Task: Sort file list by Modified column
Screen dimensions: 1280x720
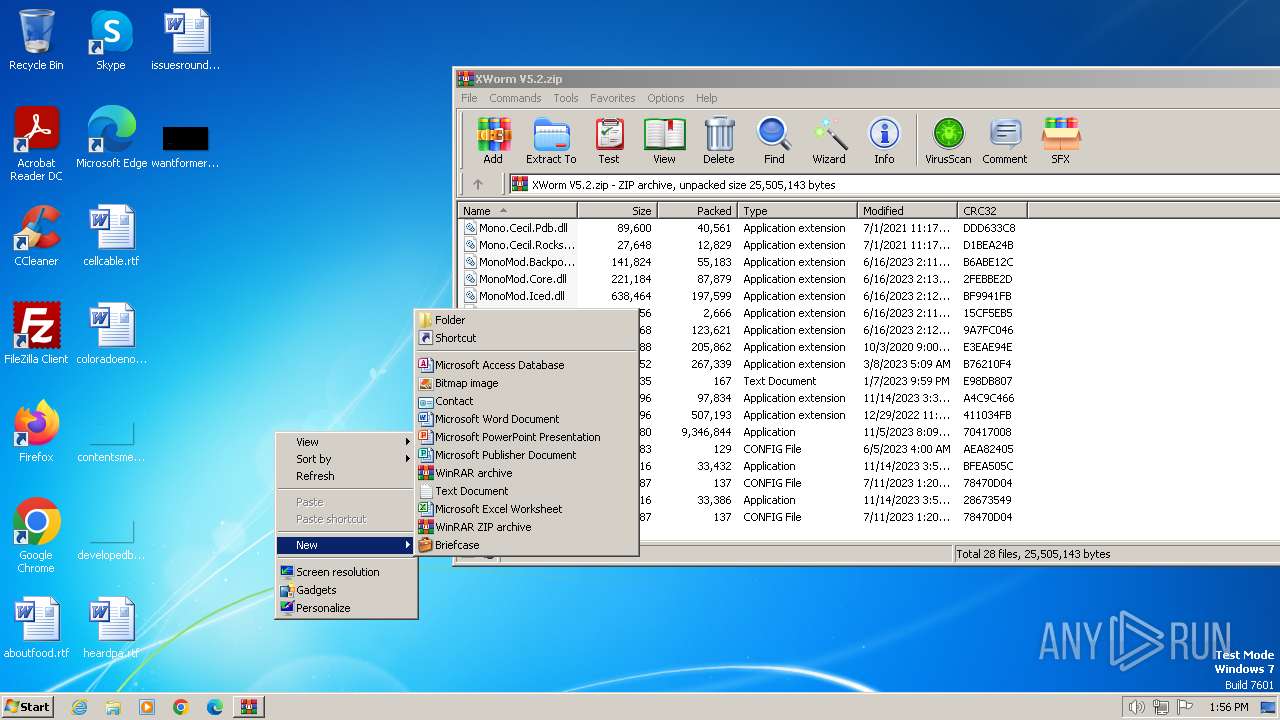Action: click(907, 211)
